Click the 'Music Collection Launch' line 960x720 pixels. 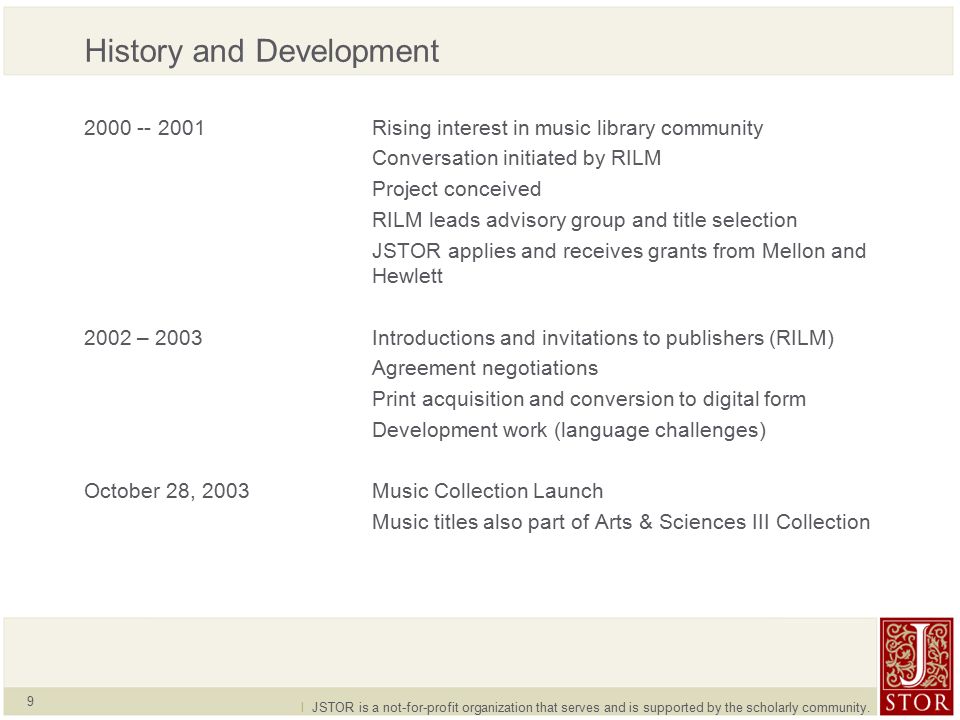pos(487,491)
